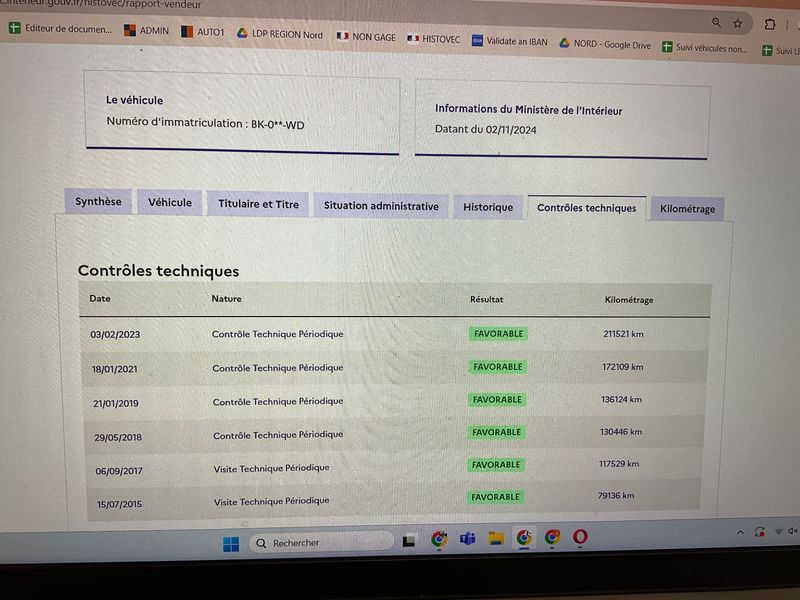Viewport: 800px width, 600px height.
Task: Open the Opera browser taskbar icon
Action: pos(580,537)
